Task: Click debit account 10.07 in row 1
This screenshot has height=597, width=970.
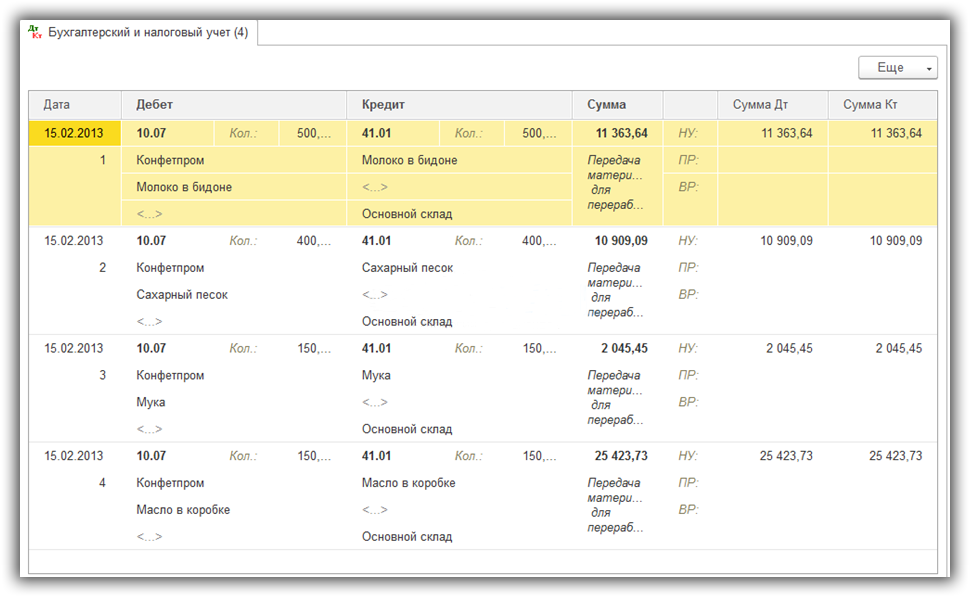Action: click(x=151, y=133)
